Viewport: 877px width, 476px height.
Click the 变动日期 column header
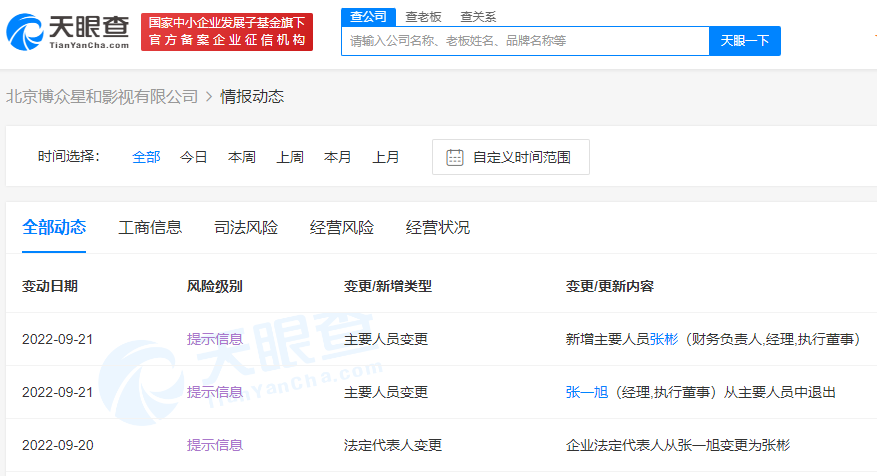coord(50,286)
